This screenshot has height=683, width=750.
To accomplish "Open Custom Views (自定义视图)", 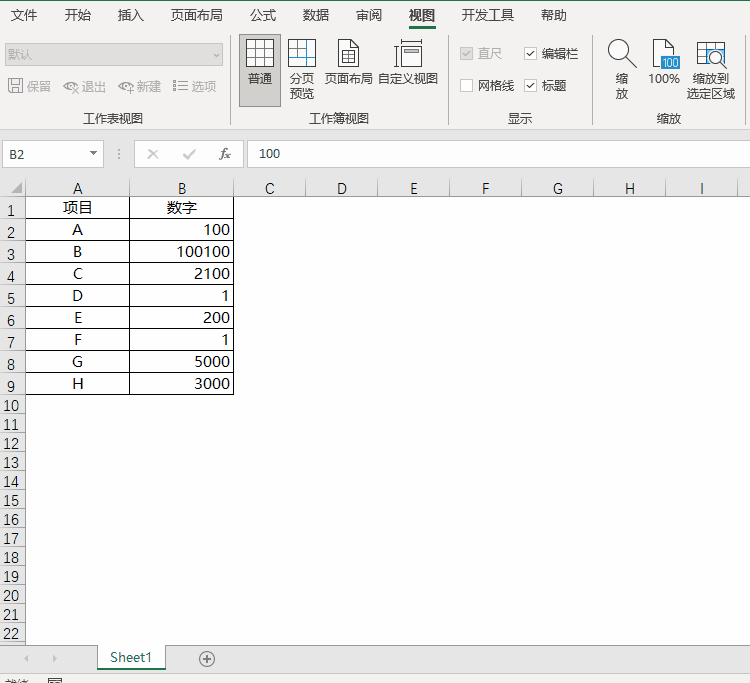I will click(x=408, y=62).
